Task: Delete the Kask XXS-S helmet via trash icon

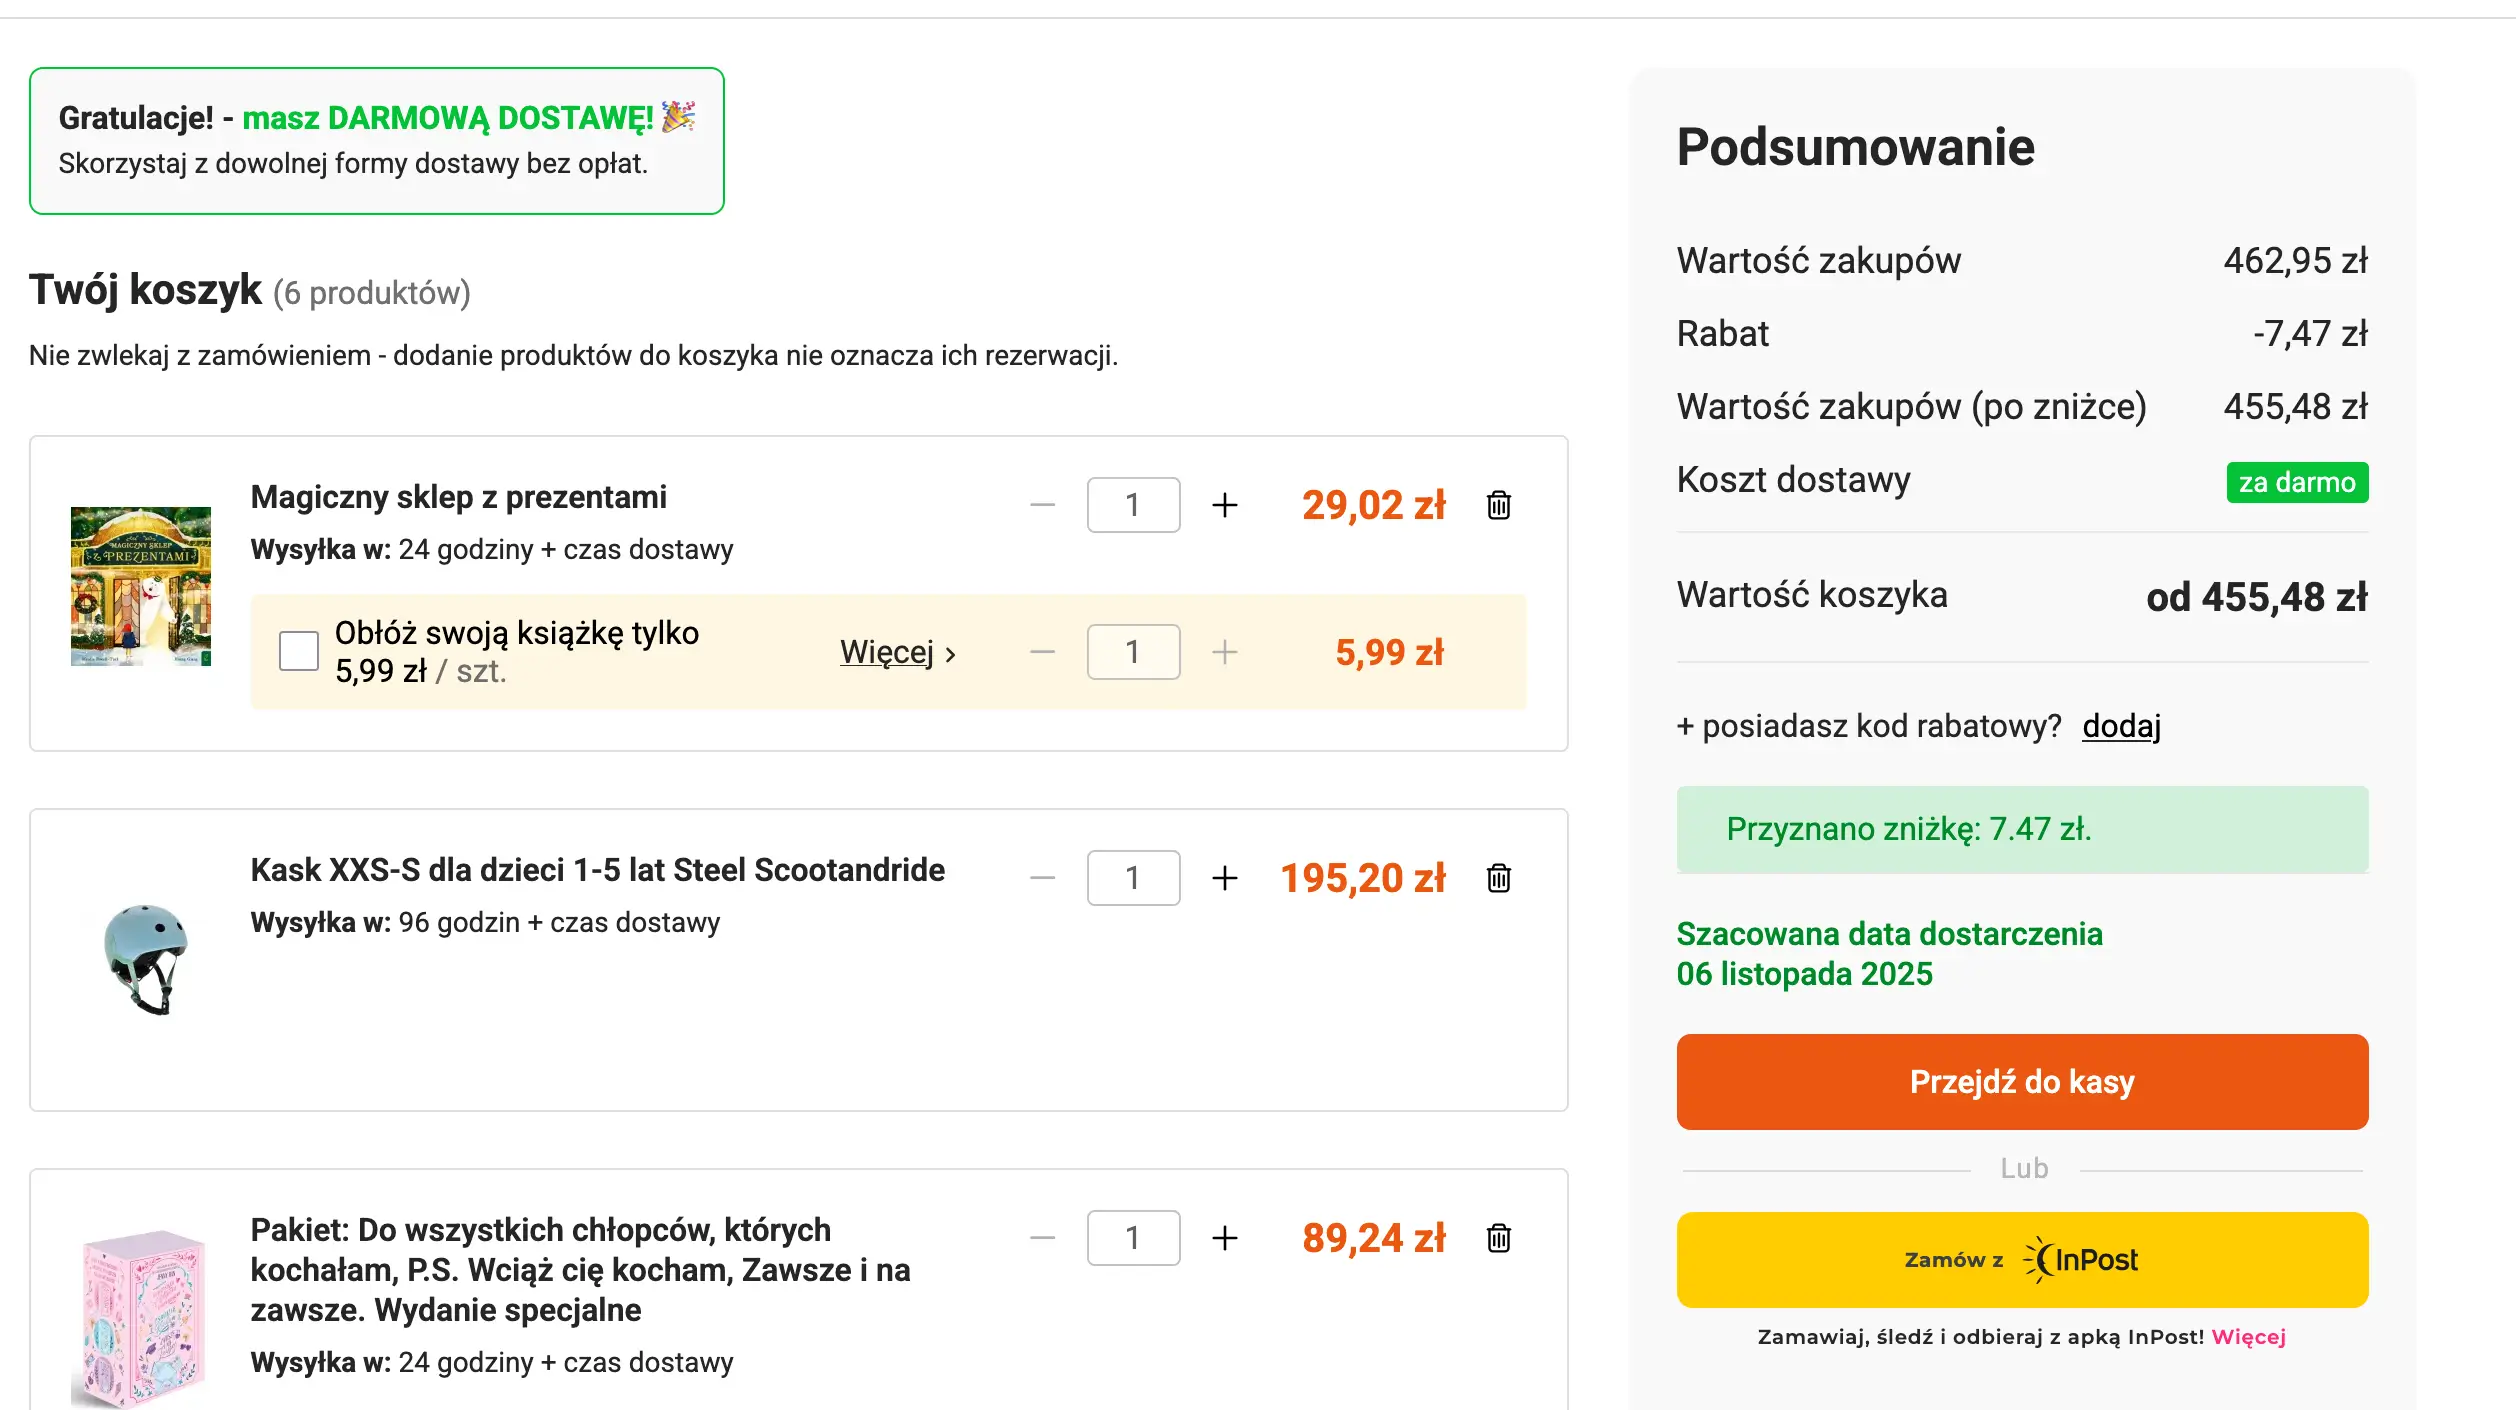Action: coord(1498,877)
